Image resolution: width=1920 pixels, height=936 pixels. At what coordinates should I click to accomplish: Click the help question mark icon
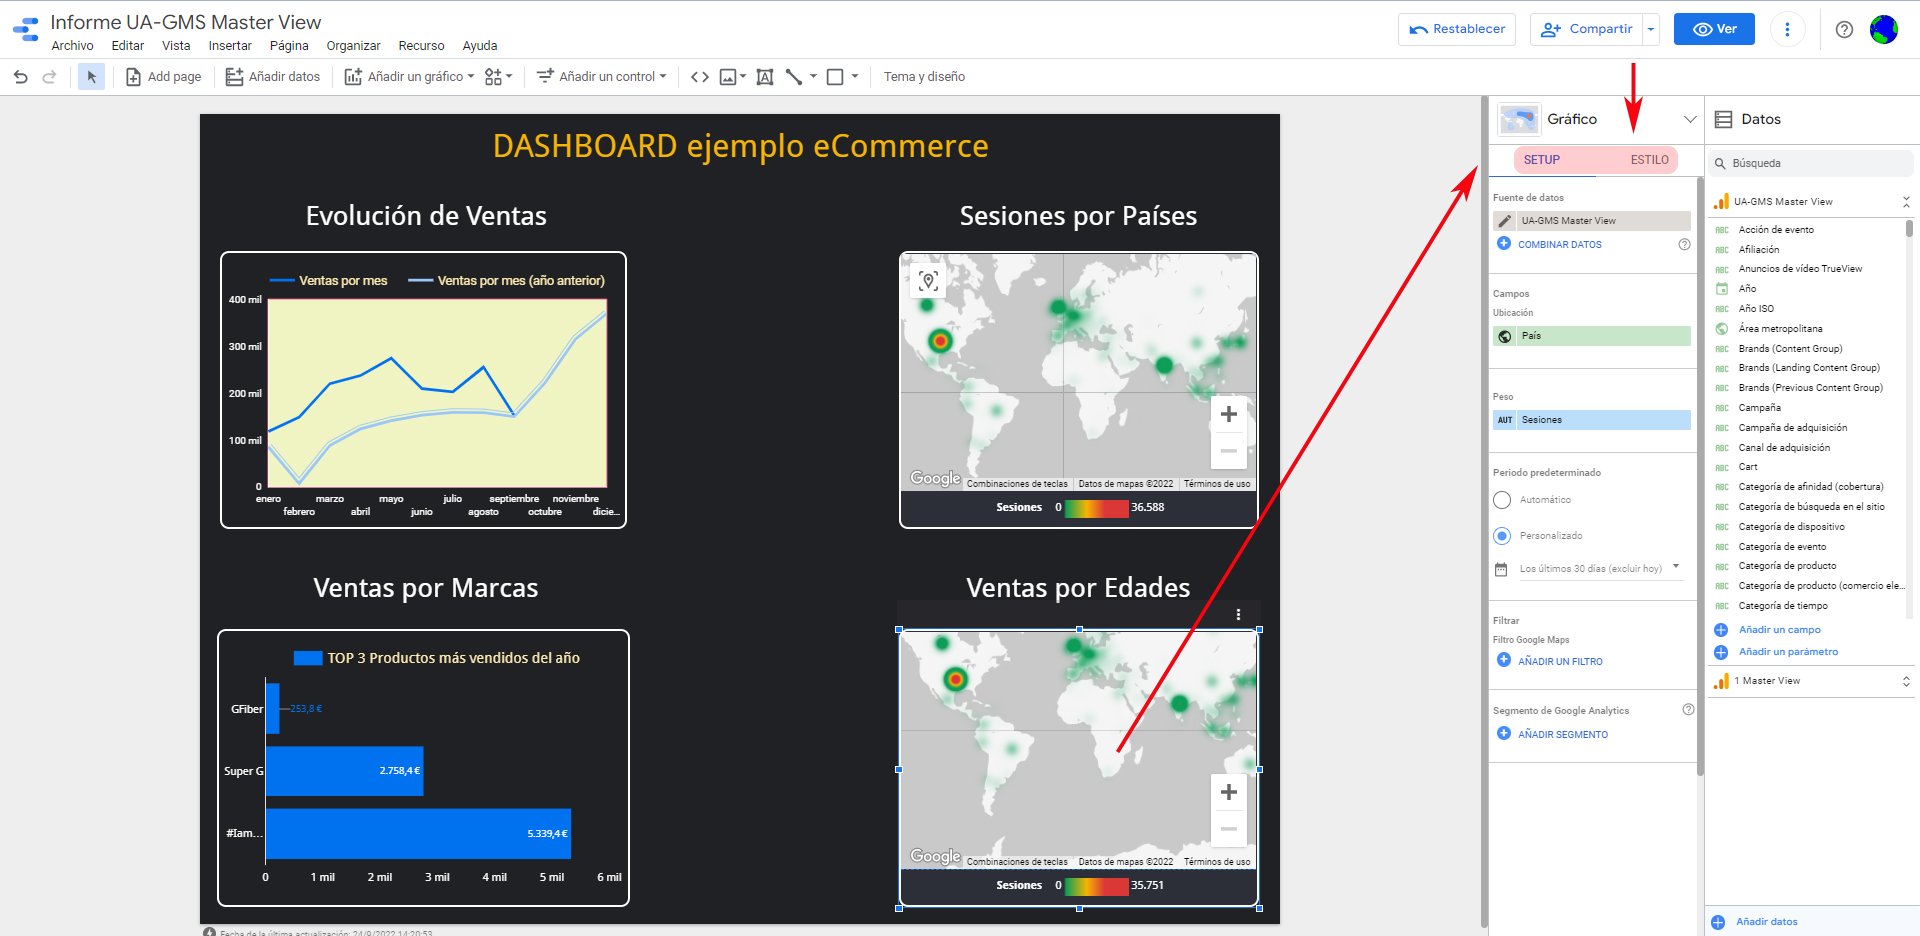click(1844, 29)
